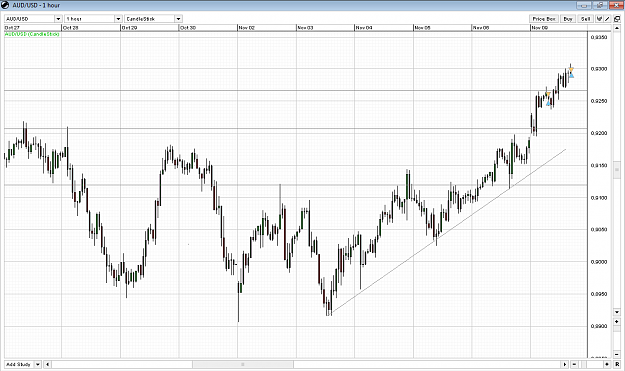Click the Add Study button
The height and width of the screenshot is (371, 625).
(19, 364)
